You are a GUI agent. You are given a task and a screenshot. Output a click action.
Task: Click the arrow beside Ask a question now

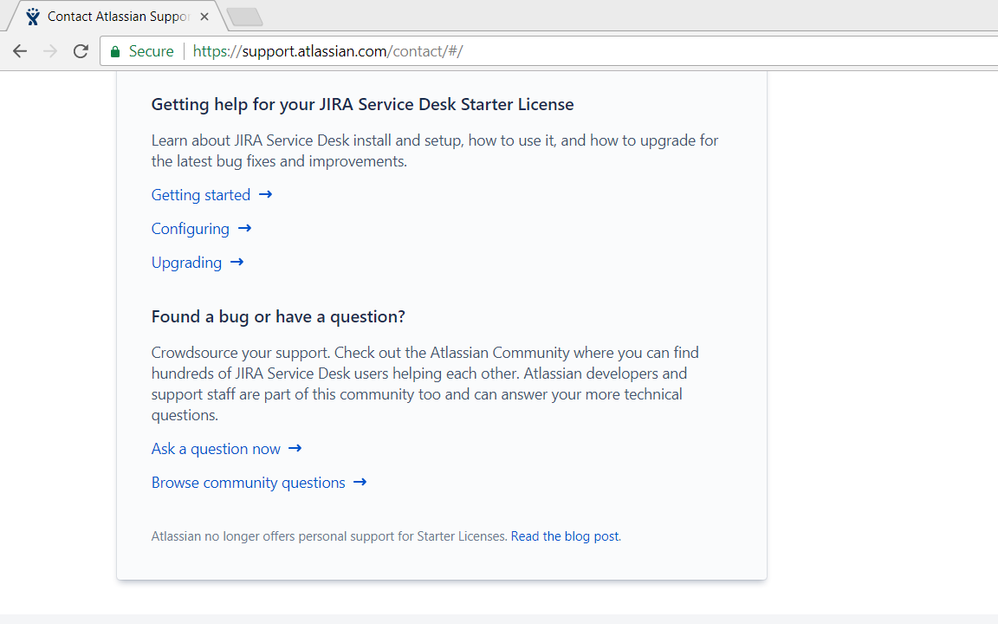(x=295, y=448)
